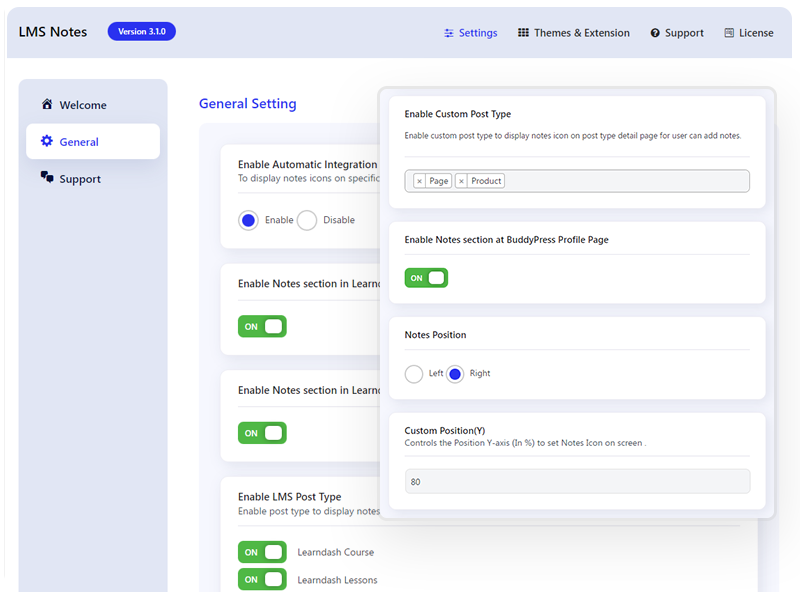The width and height of the screenshot is (800, 600).
Task: Click the Custom Position(Y) input field
Action: (x=577, y=482)
